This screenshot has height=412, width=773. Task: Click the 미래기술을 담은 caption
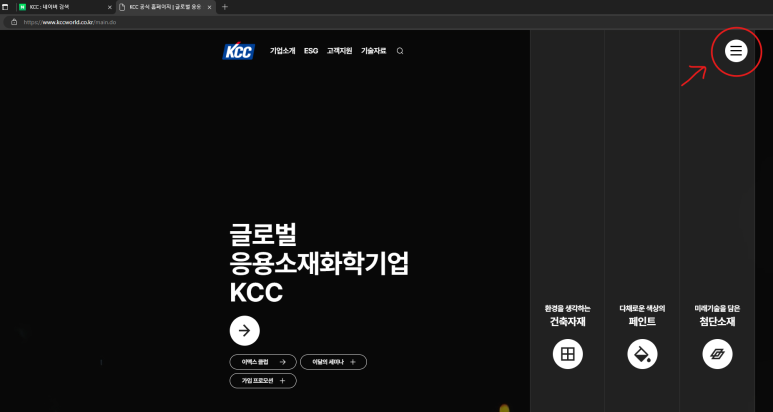pos(717,309)
